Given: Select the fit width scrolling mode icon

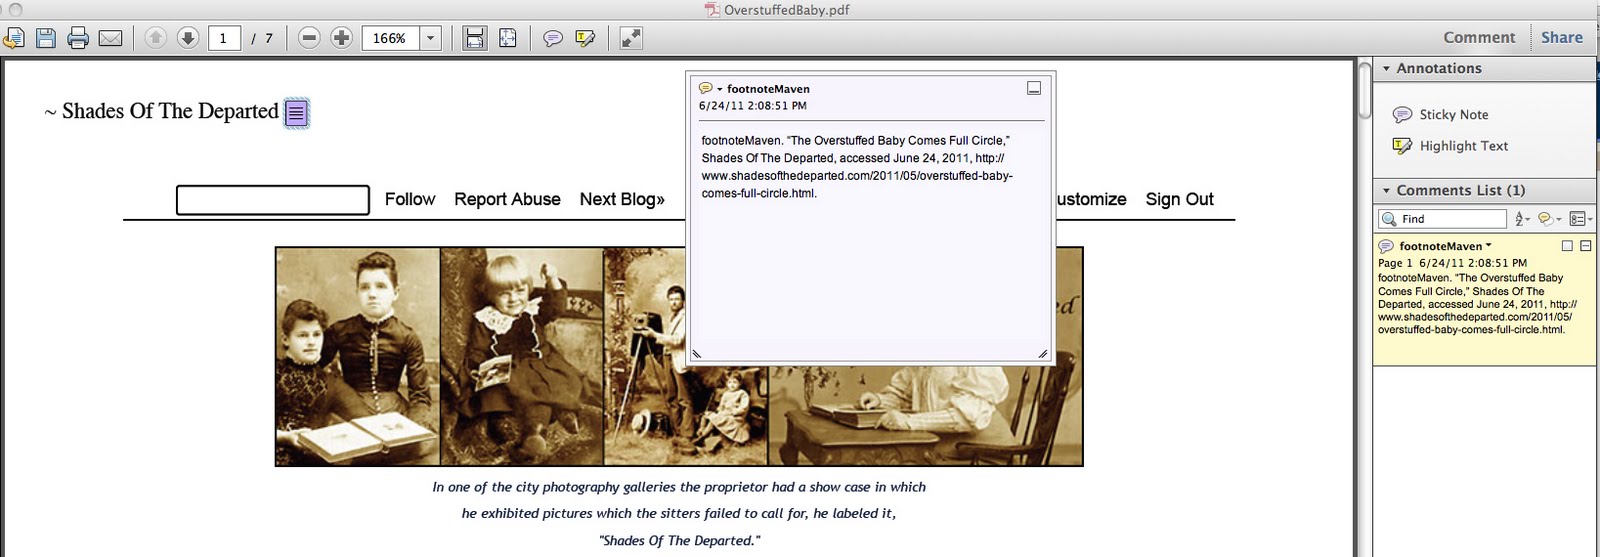Looking at the screenshot, I should pos(475,38).
